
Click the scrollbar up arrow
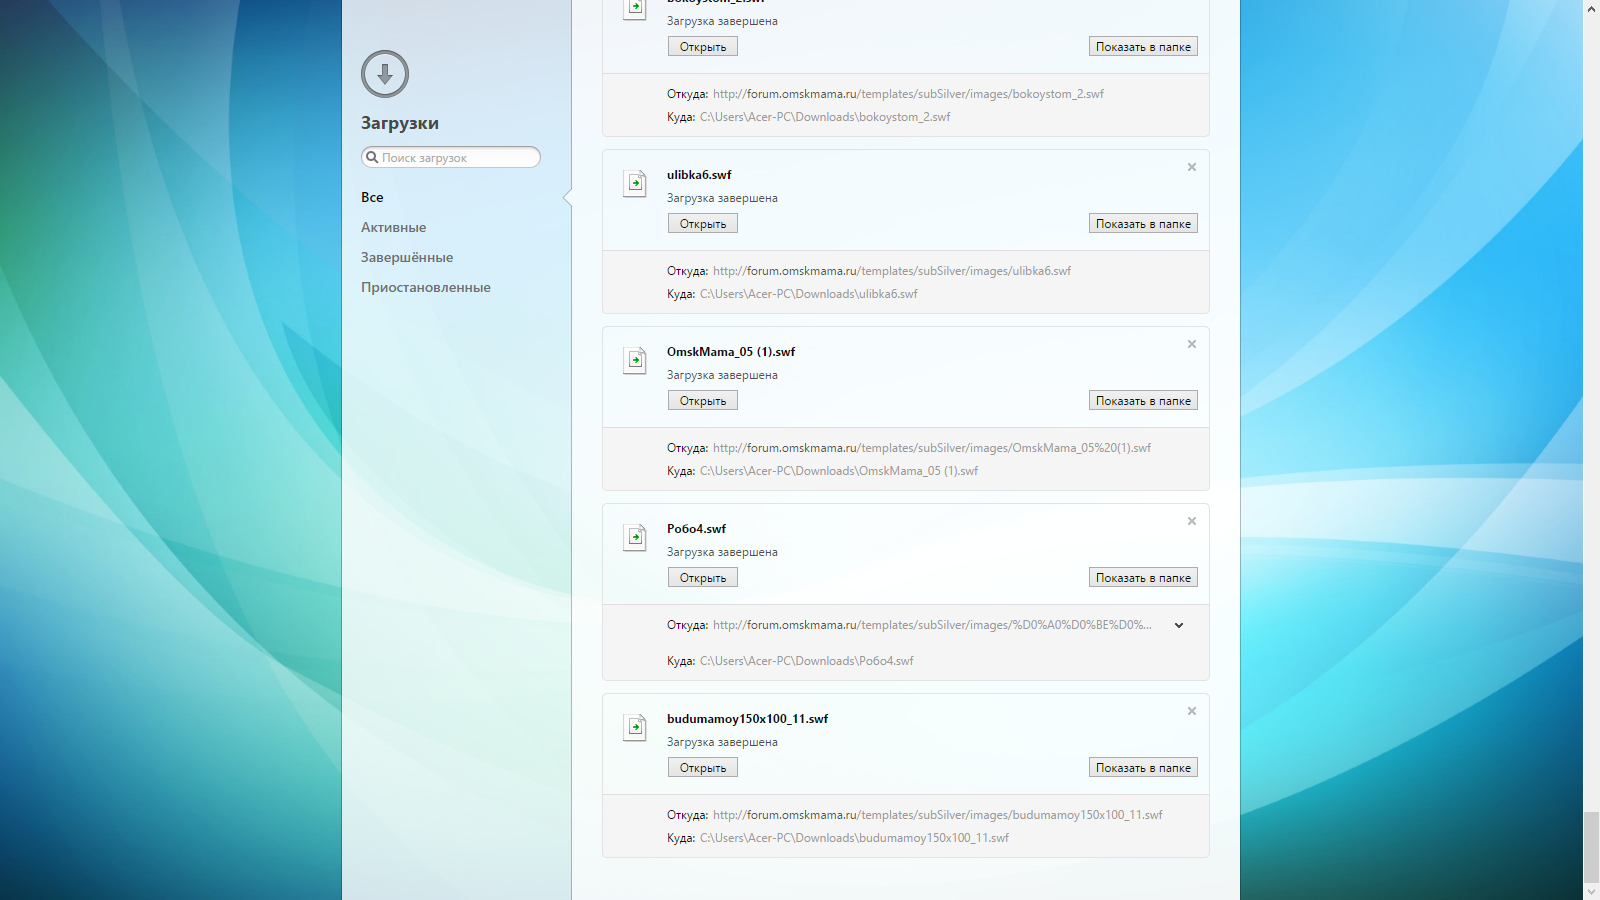point(1591,8)
